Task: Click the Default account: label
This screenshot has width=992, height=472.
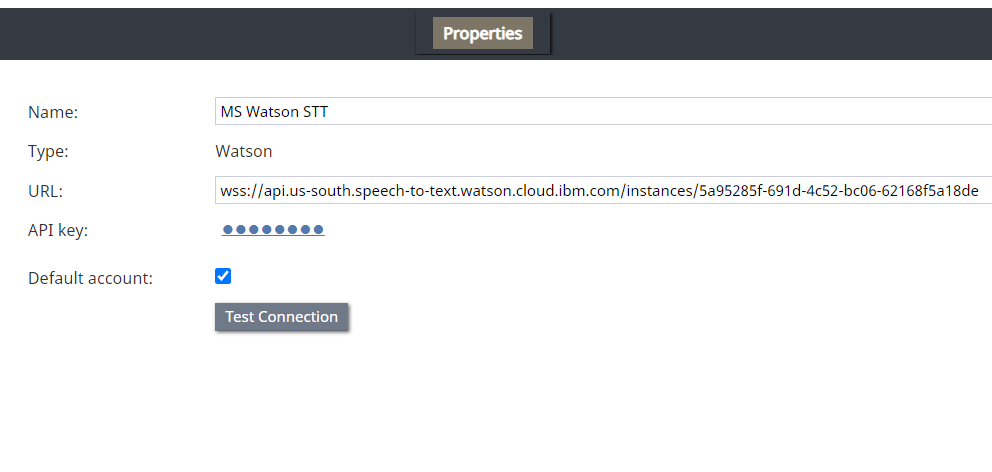Action: 90,278
